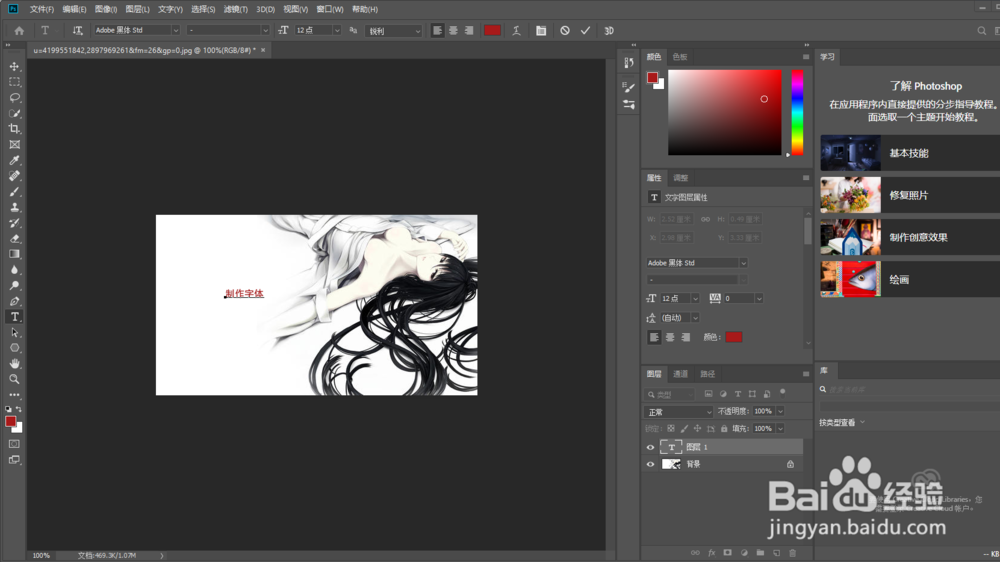Screen dimensions: 1000x562
Task: Open 绘画 tutorial topic
Action: (x=910, y=279)
